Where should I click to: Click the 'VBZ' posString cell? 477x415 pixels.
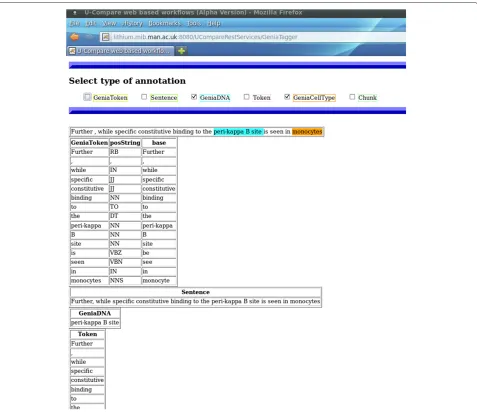pos(125,253)
